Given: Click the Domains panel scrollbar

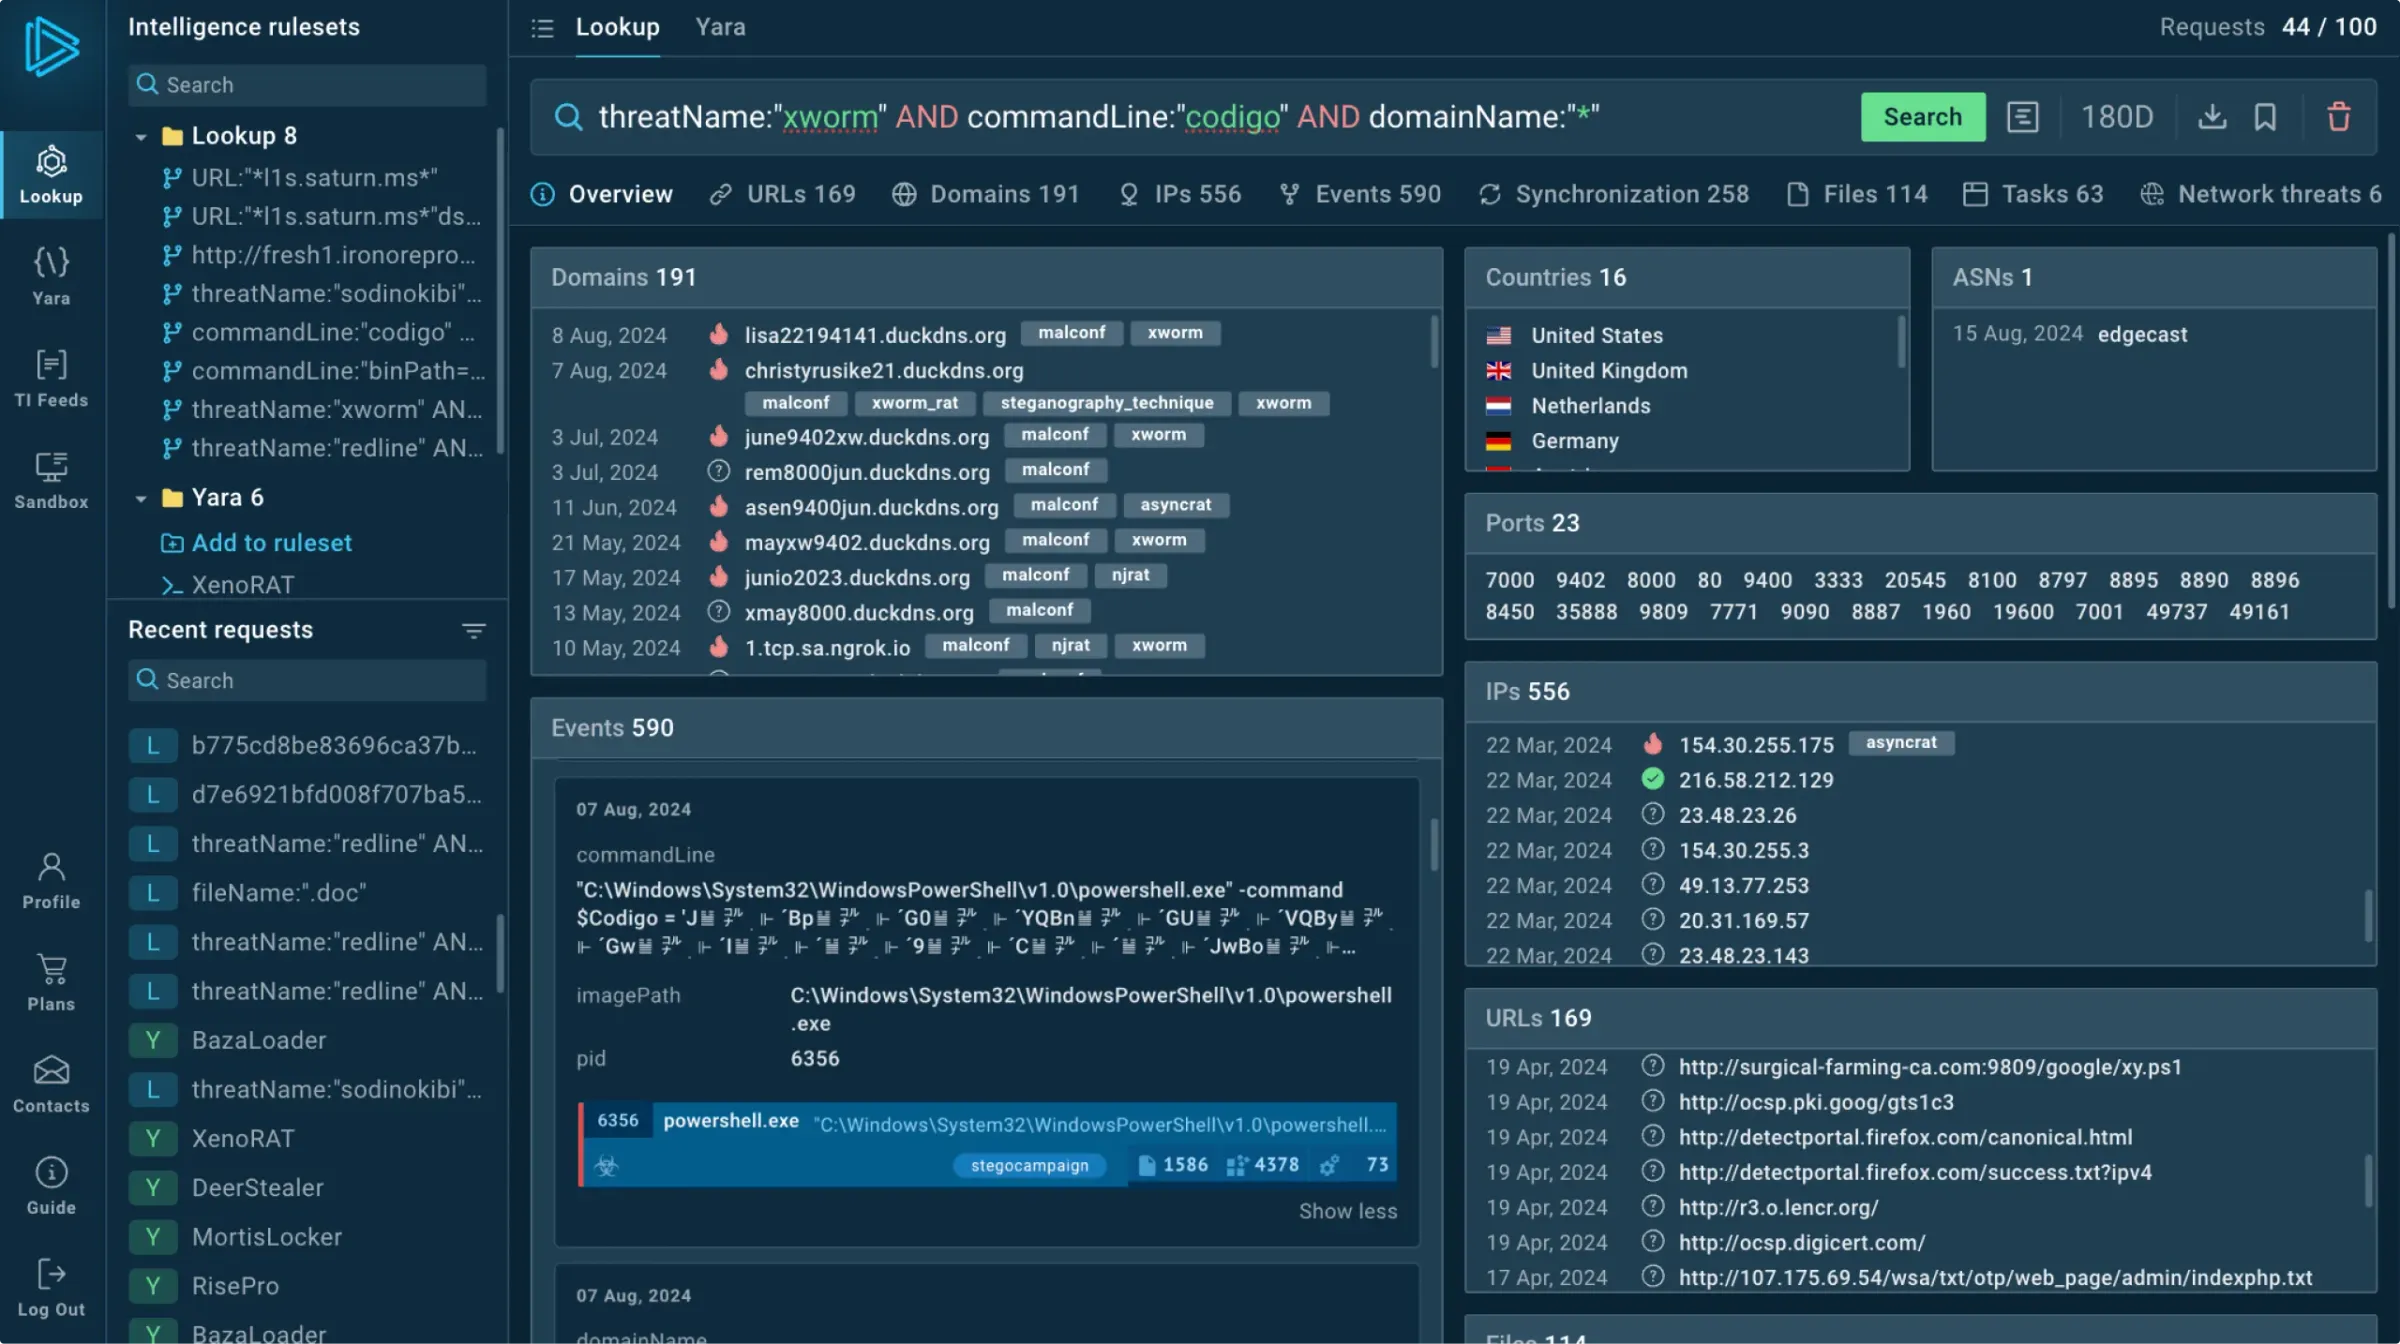Looking at the screenshot, I should click(1434, 342).
